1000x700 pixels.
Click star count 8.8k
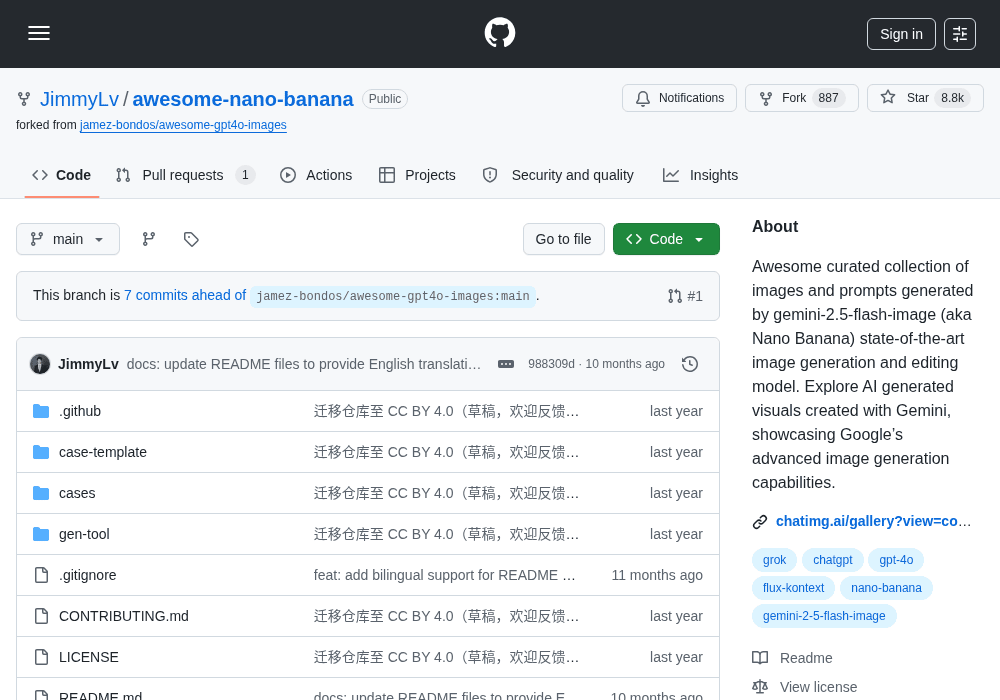point(952,98)
